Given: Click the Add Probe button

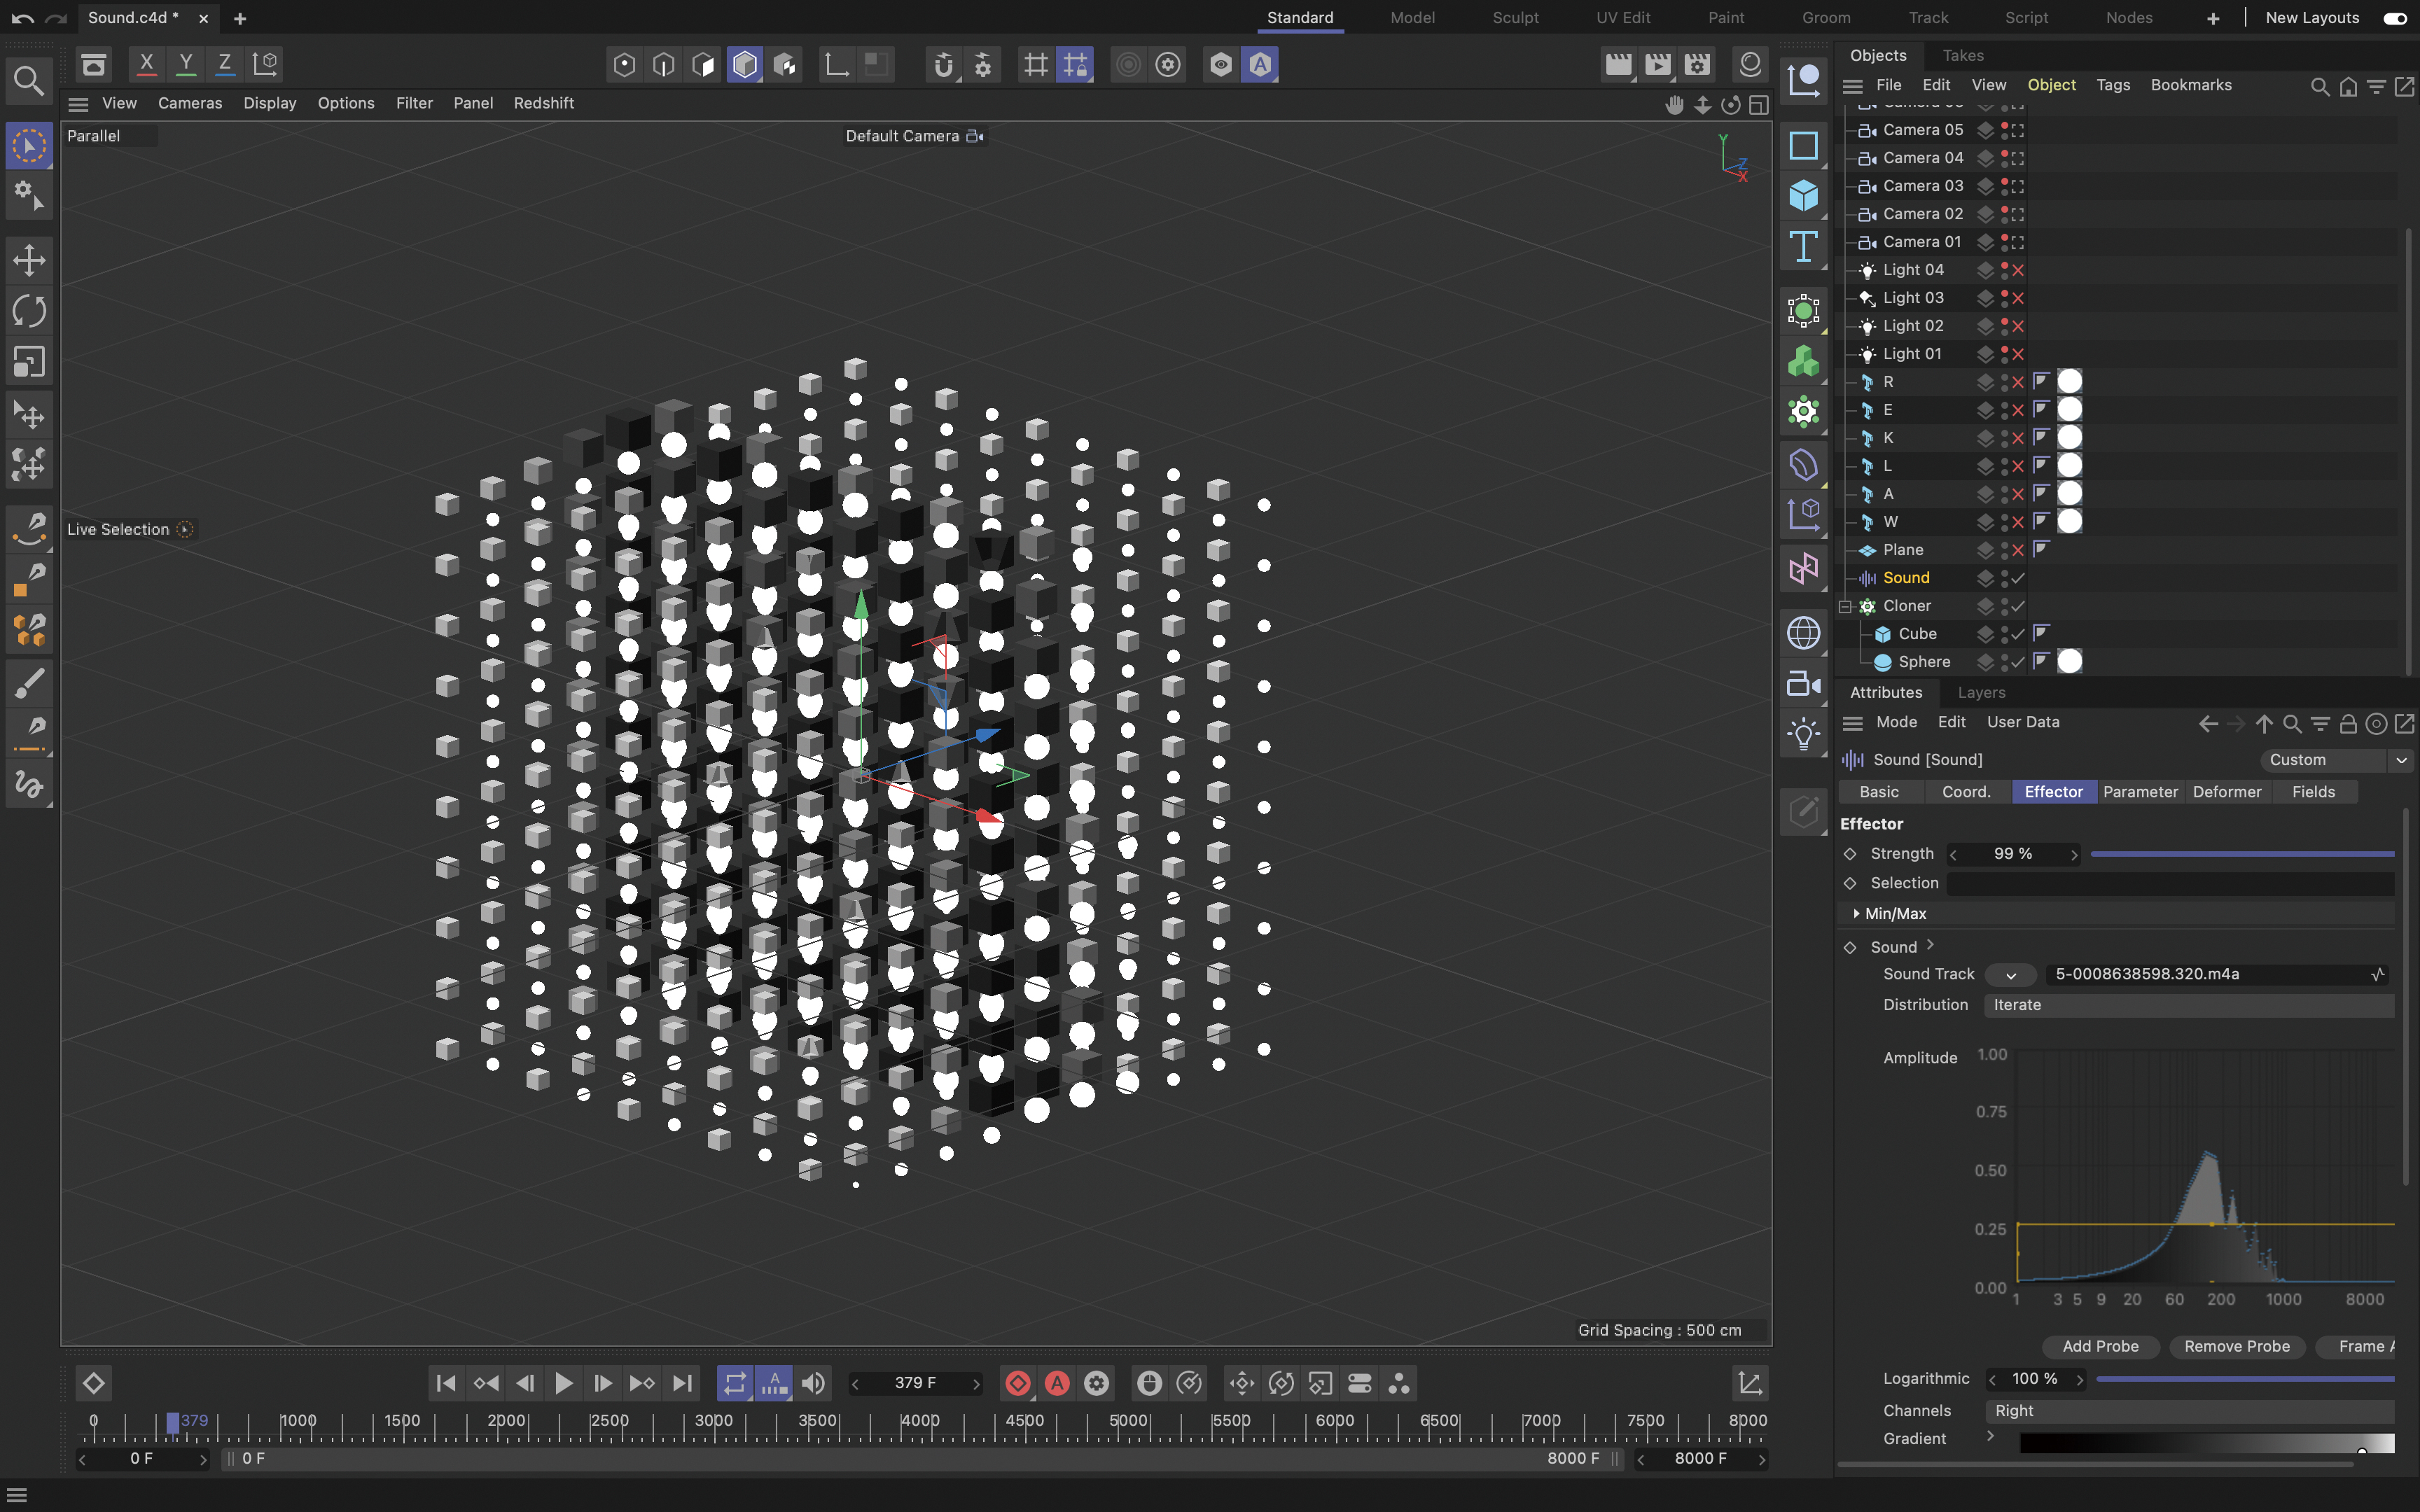Looking at the screenshot, I should coord(2100,1346).
